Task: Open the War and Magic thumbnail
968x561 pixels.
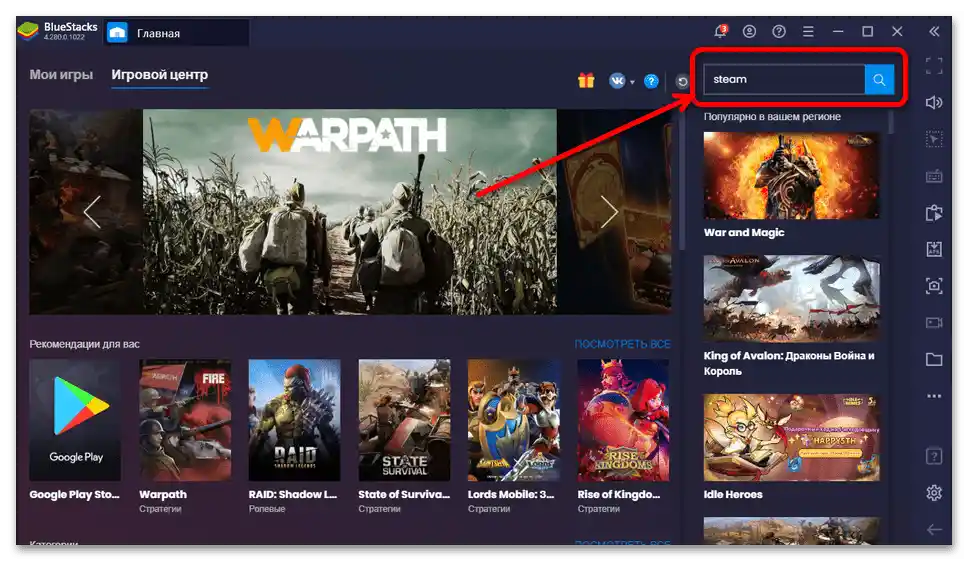Action: click(791, 175)
